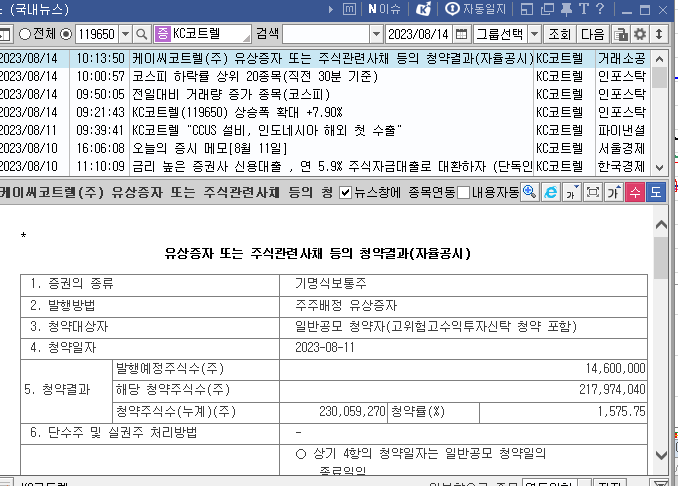
Task: Click the 217,974,040 청약주식수 value
Action: click(612, 389)
